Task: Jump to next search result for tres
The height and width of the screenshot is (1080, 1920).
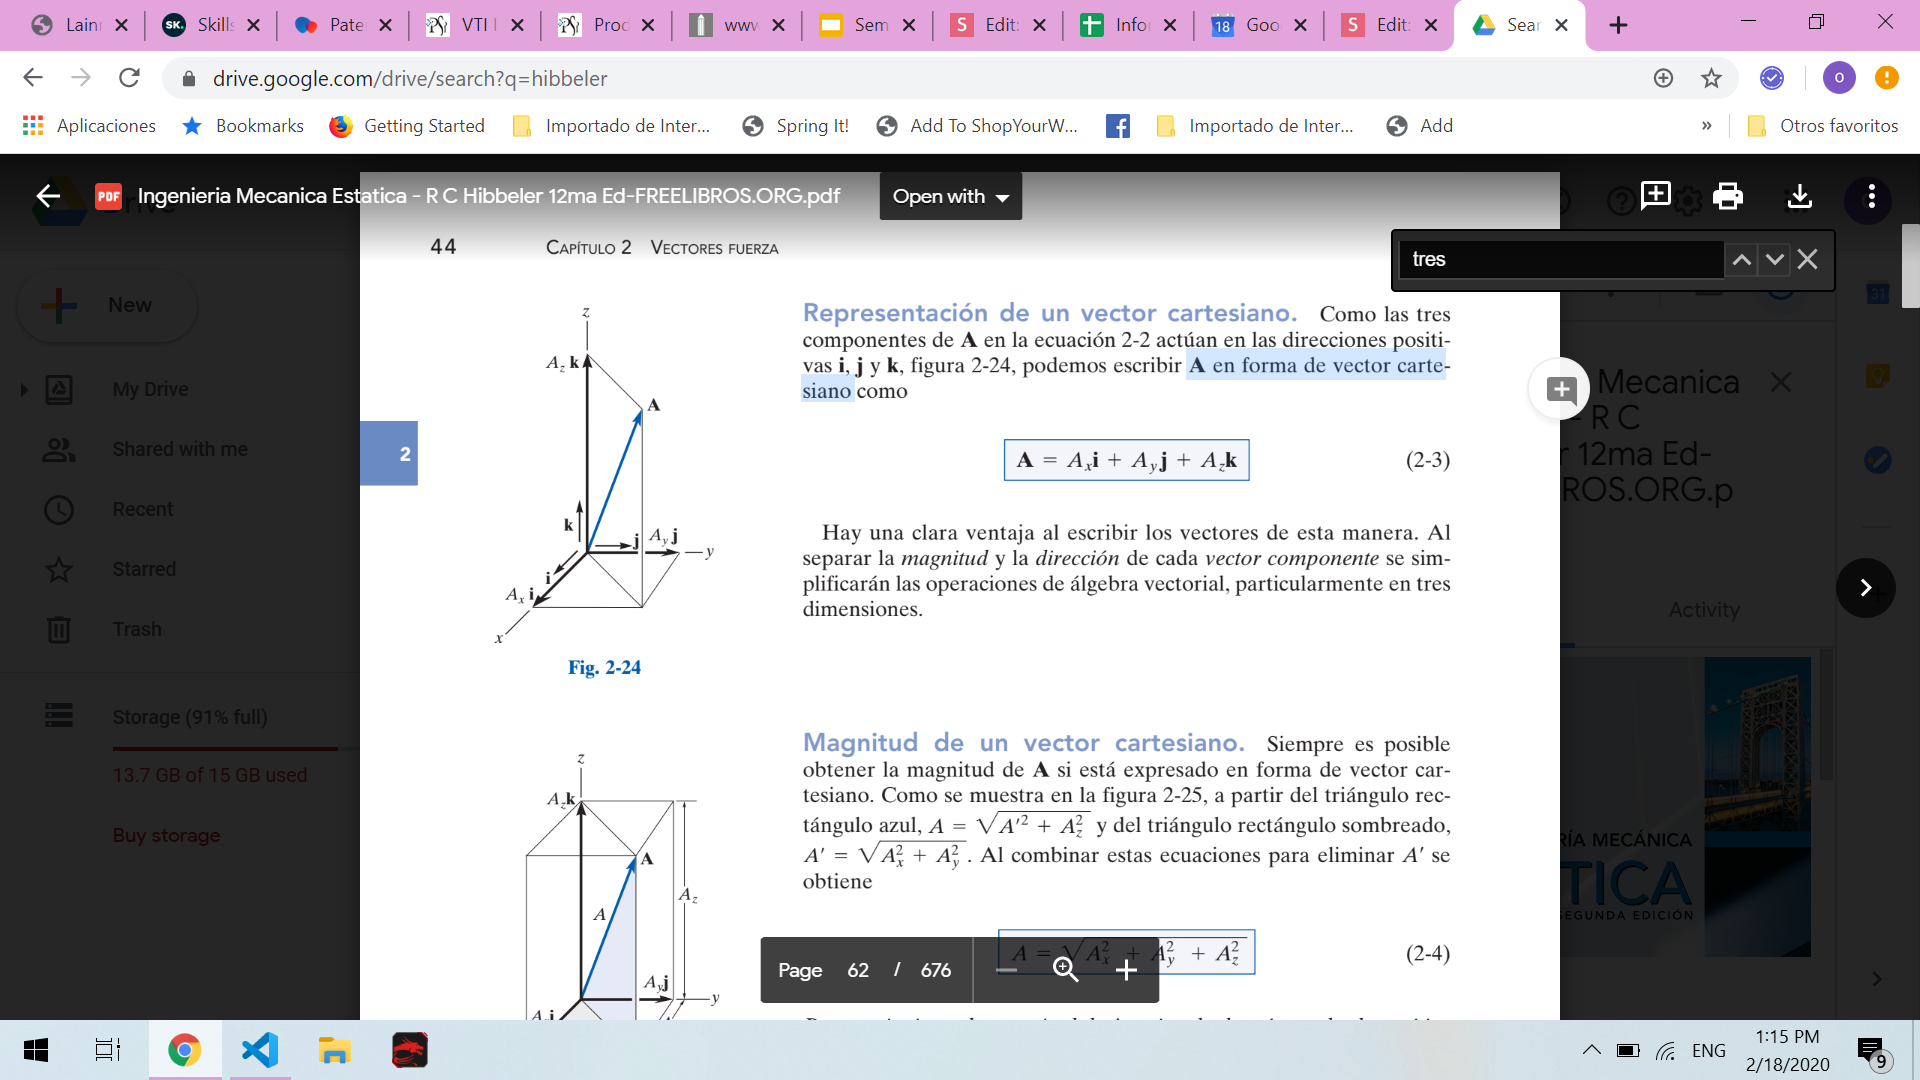Action: click(x=1774, y=260)
